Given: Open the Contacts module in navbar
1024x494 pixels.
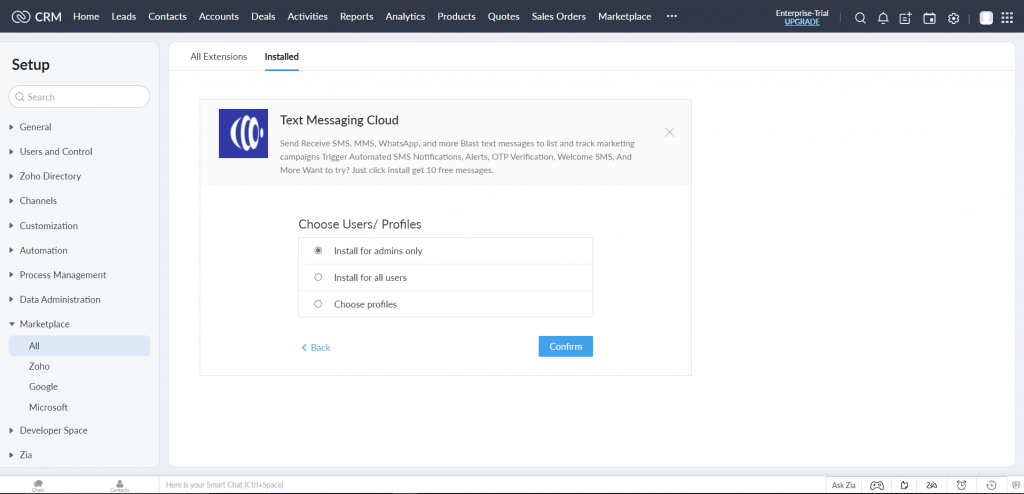Looking at the screenshot, I should coord(167,16).
